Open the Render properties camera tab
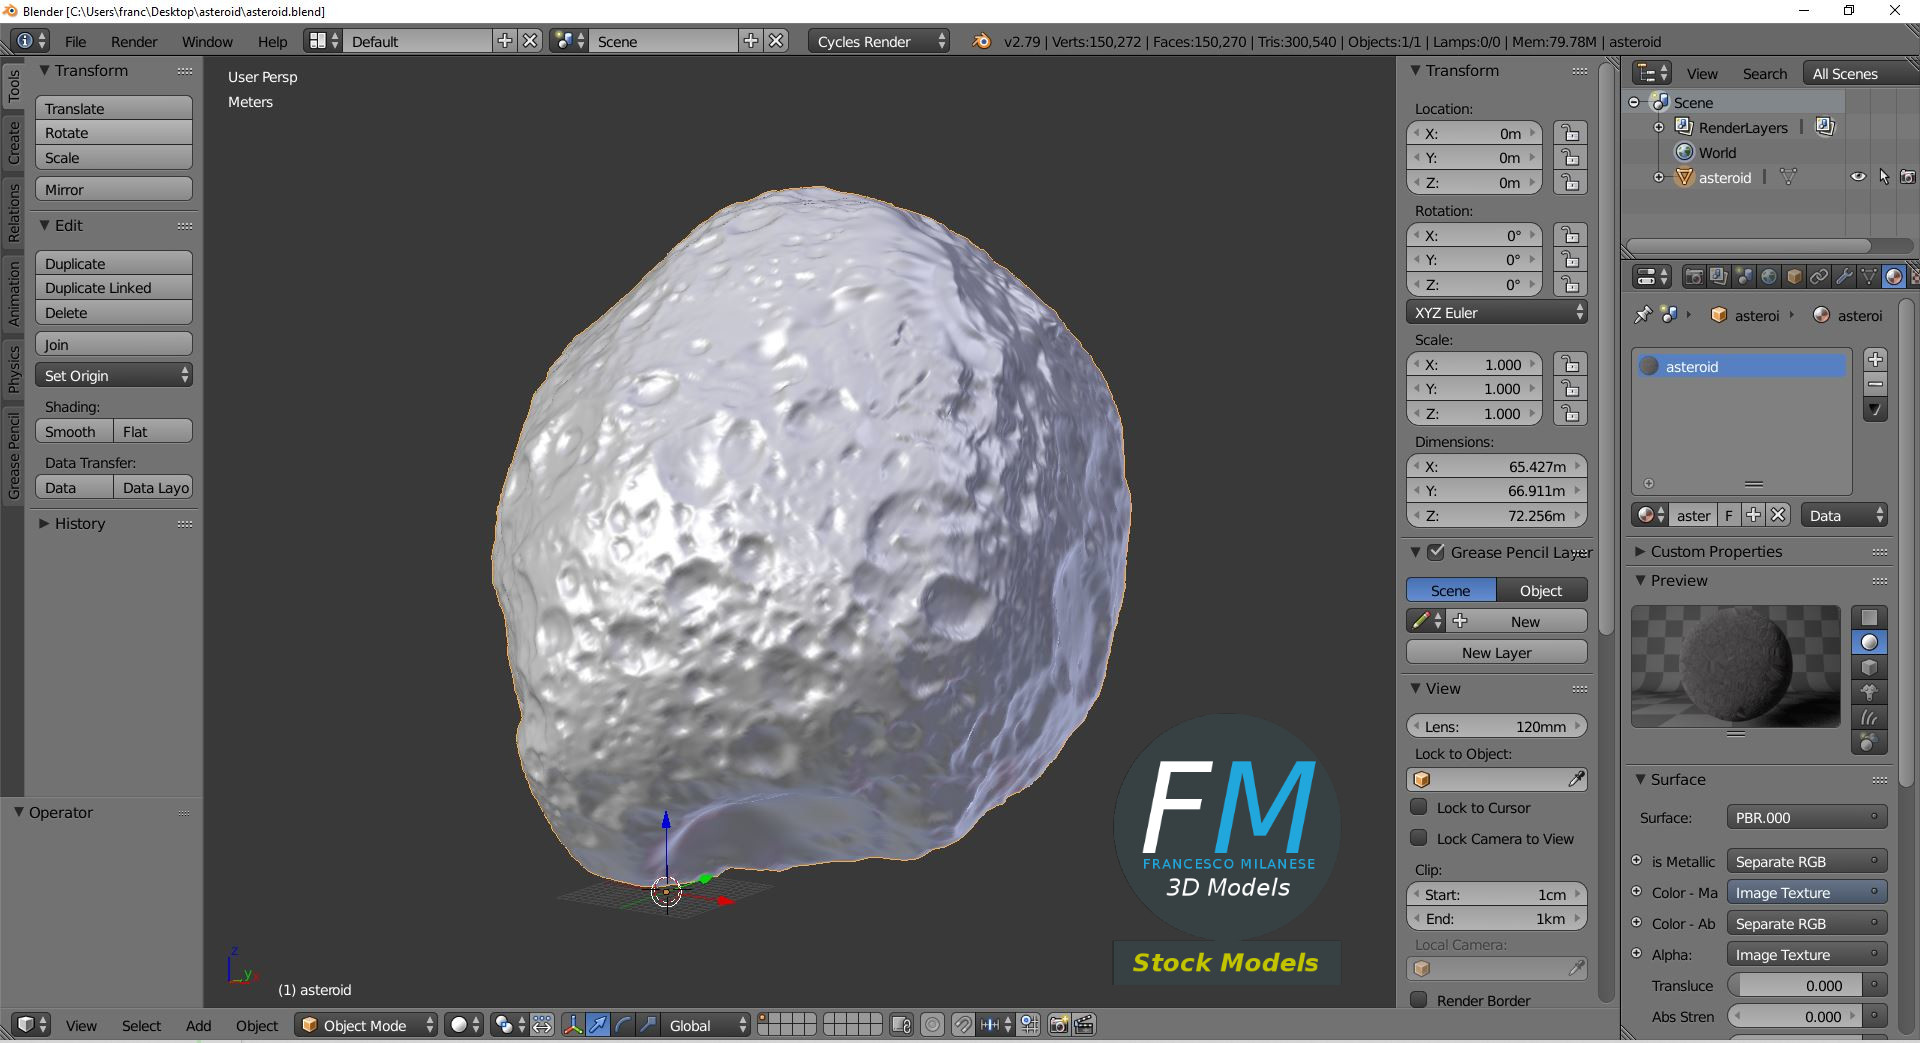This screenshot has width=1920, height=1043. click(x=1694, y=277)
